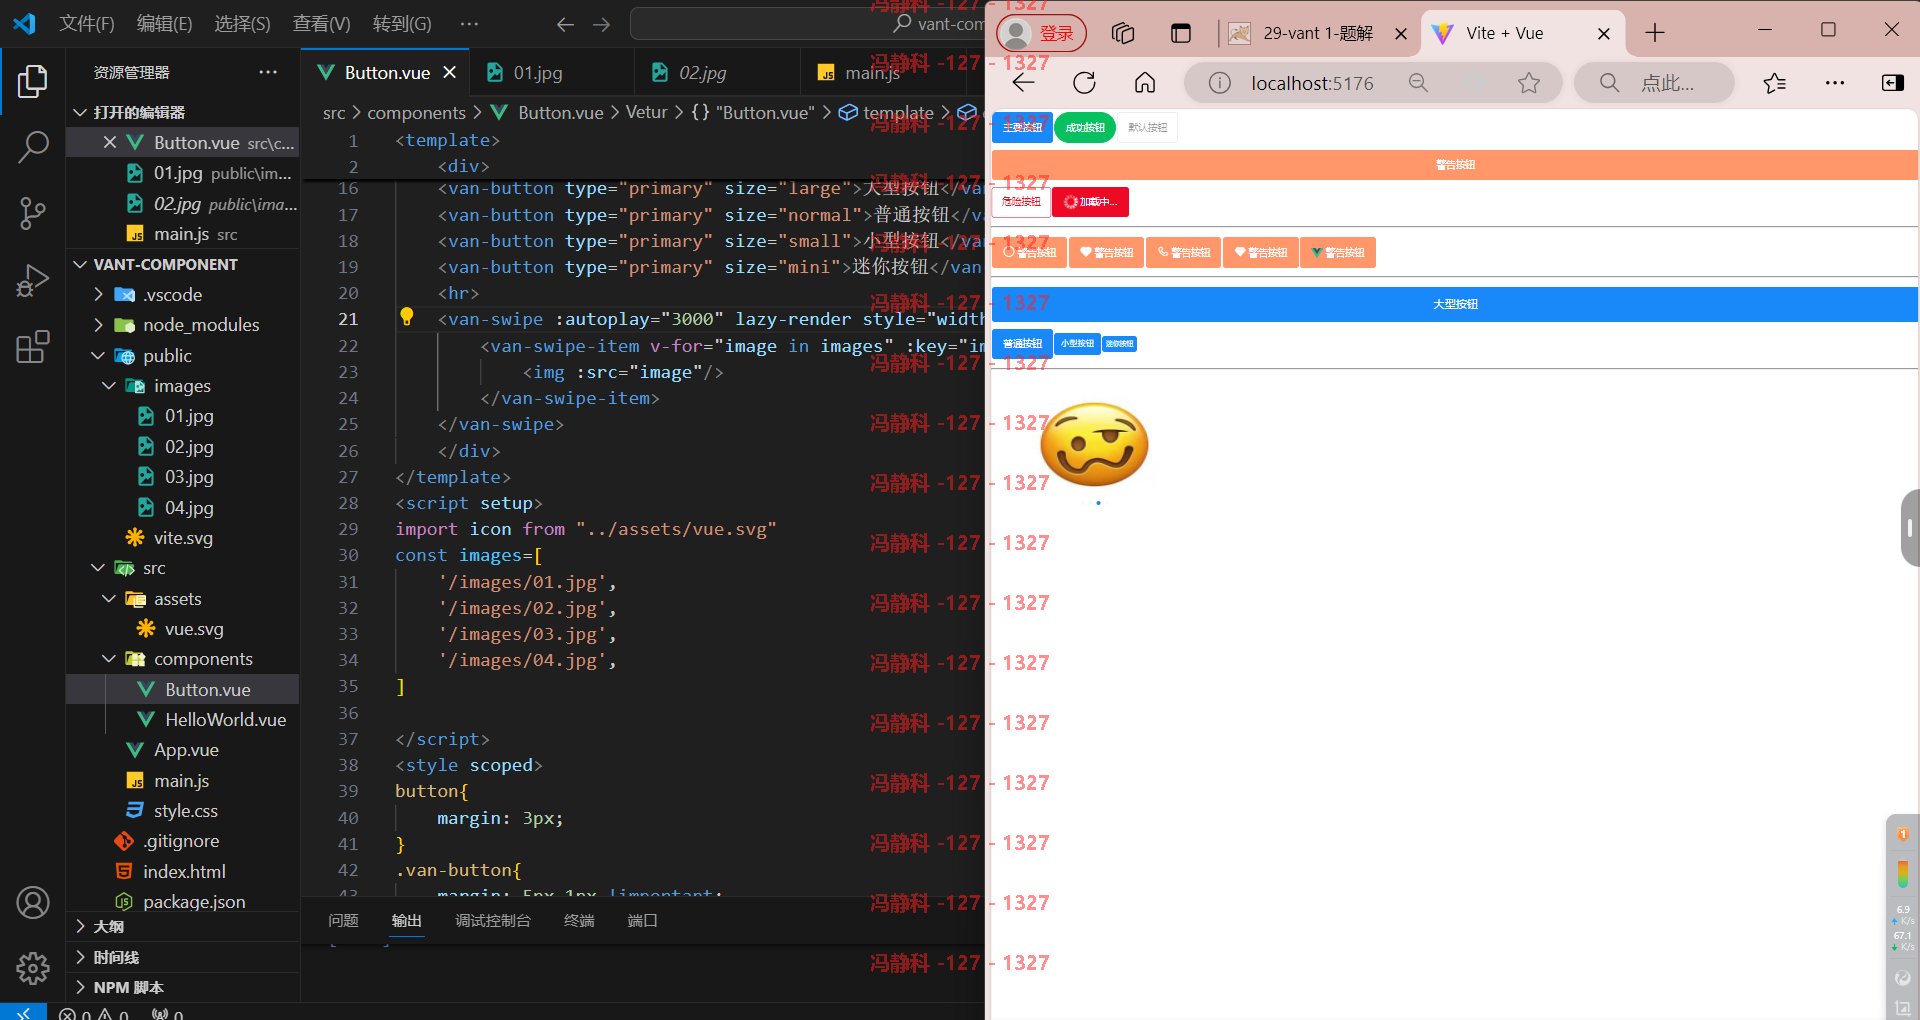The height and width of the screenshot is (1020, 1920).
Task: View site information for localhost:5176
Action: [1219, 83]
